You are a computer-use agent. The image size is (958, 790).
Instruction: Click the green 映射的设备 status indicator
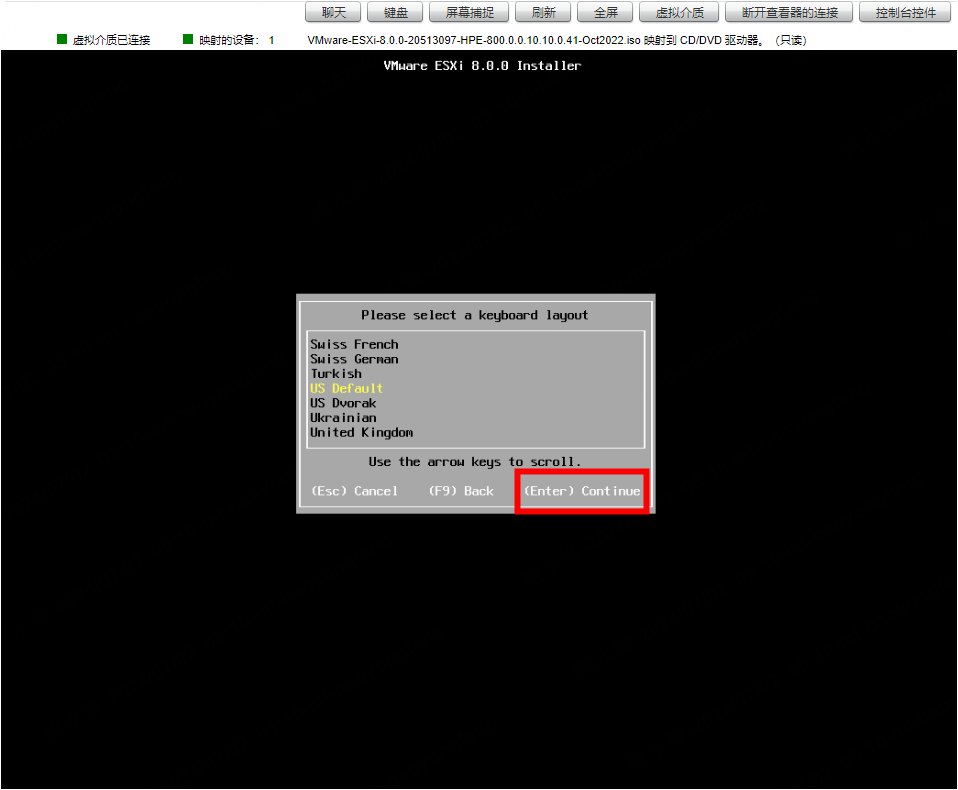pos(188,40)
